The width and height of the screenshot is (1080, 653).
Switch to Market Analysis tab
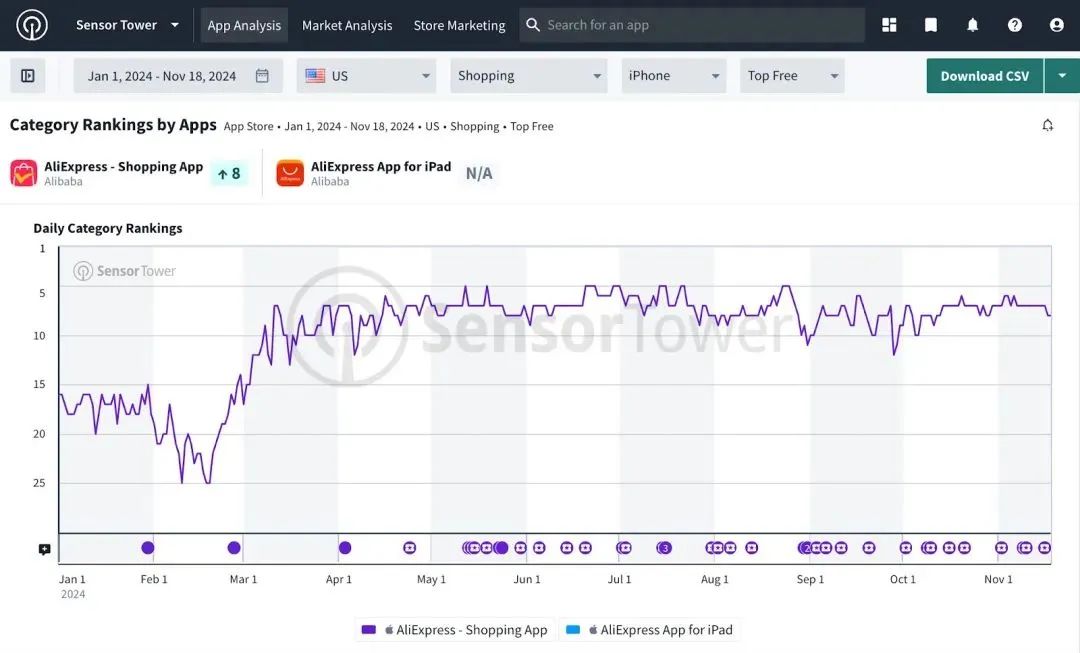[x=347, y=25]
